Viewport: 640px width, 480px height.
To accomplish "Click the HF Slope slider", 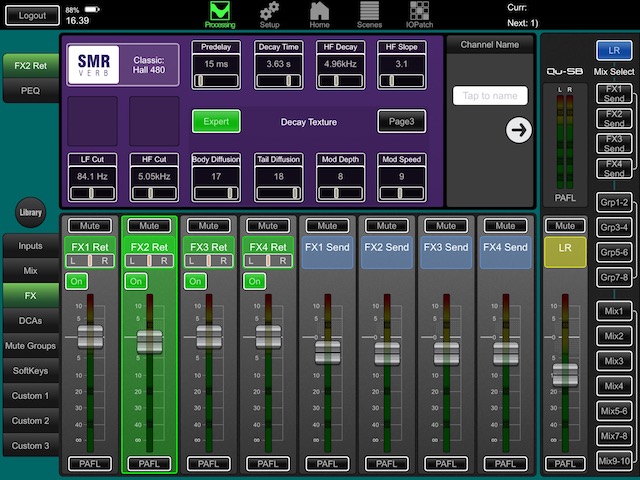I will (x=402, y=81).
